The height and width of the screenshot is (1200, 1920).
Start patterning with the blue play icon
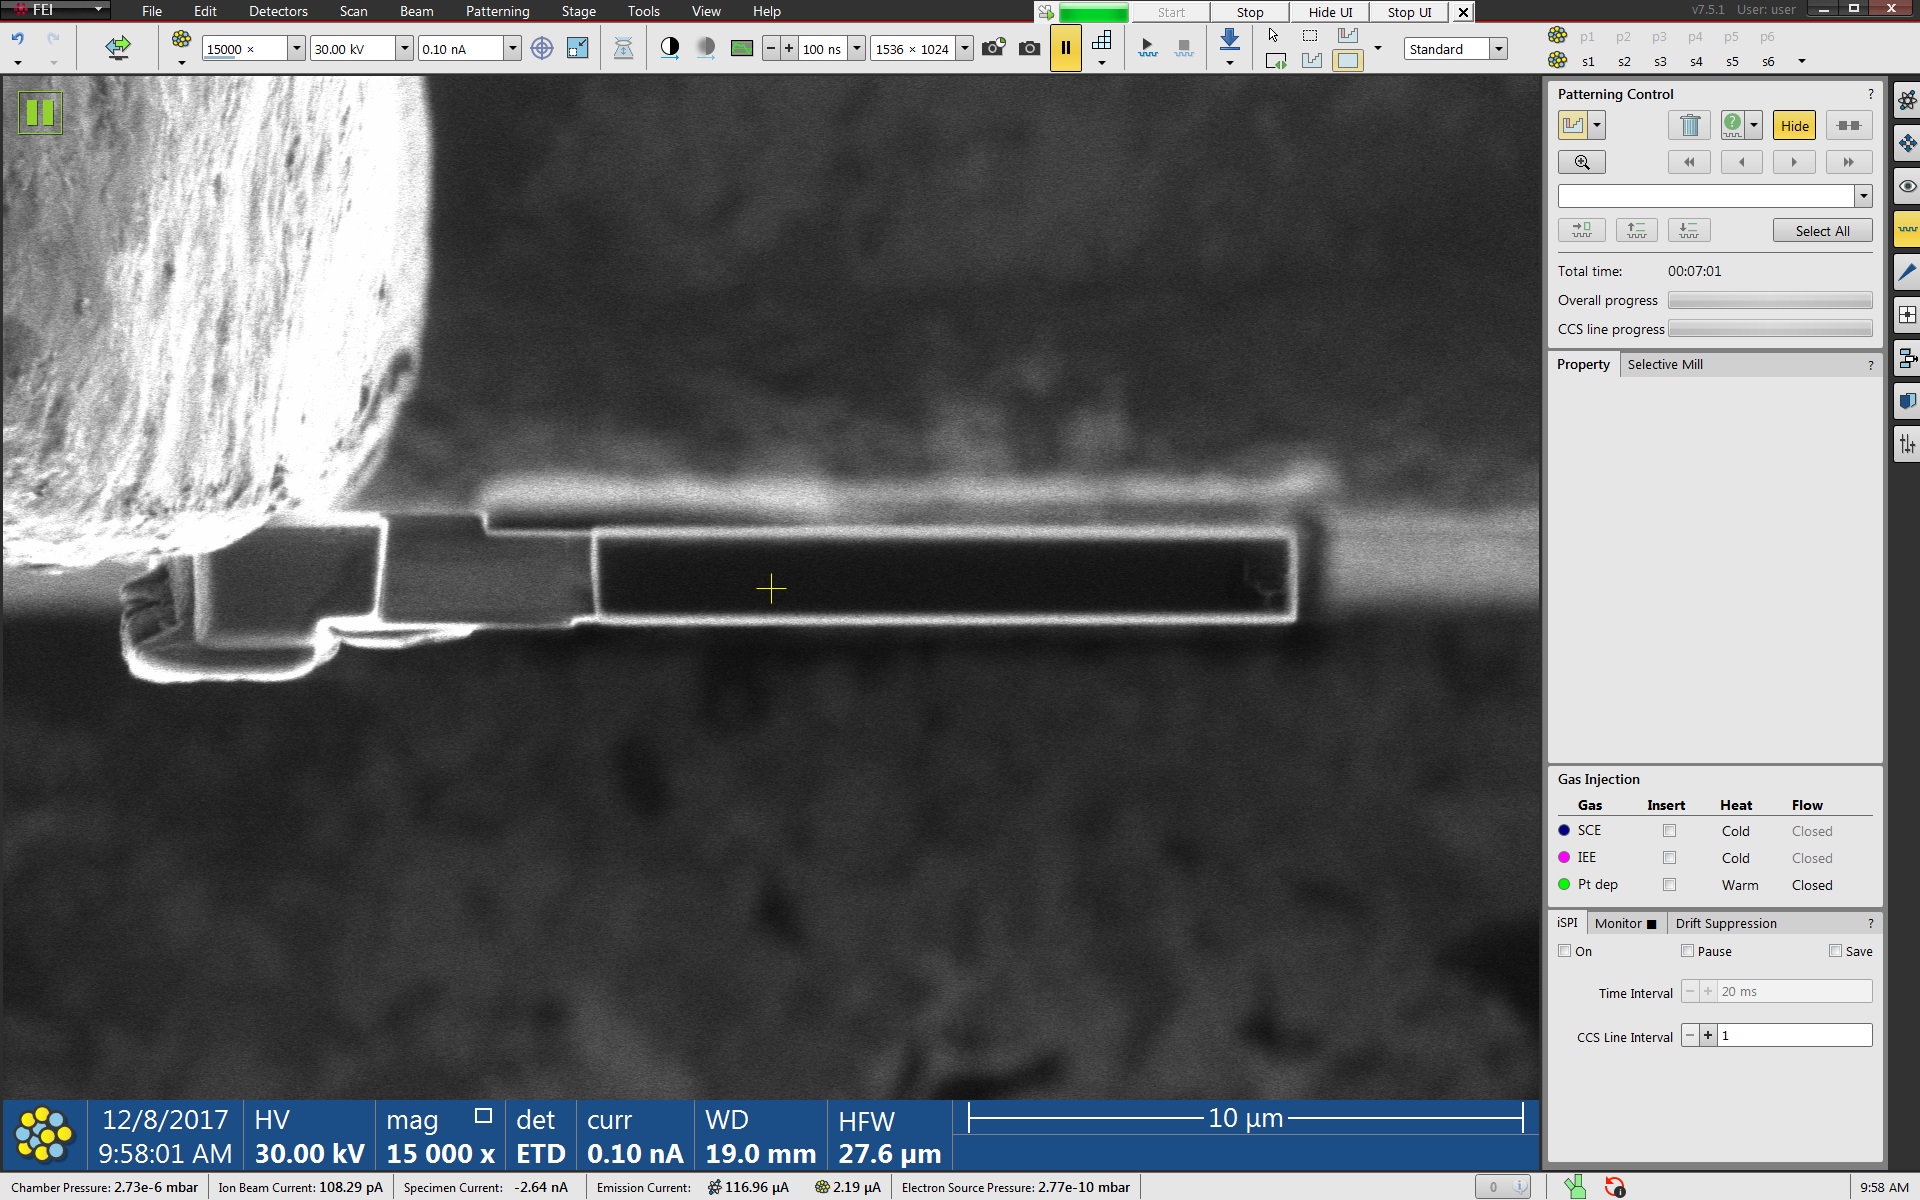[1147, 48]
